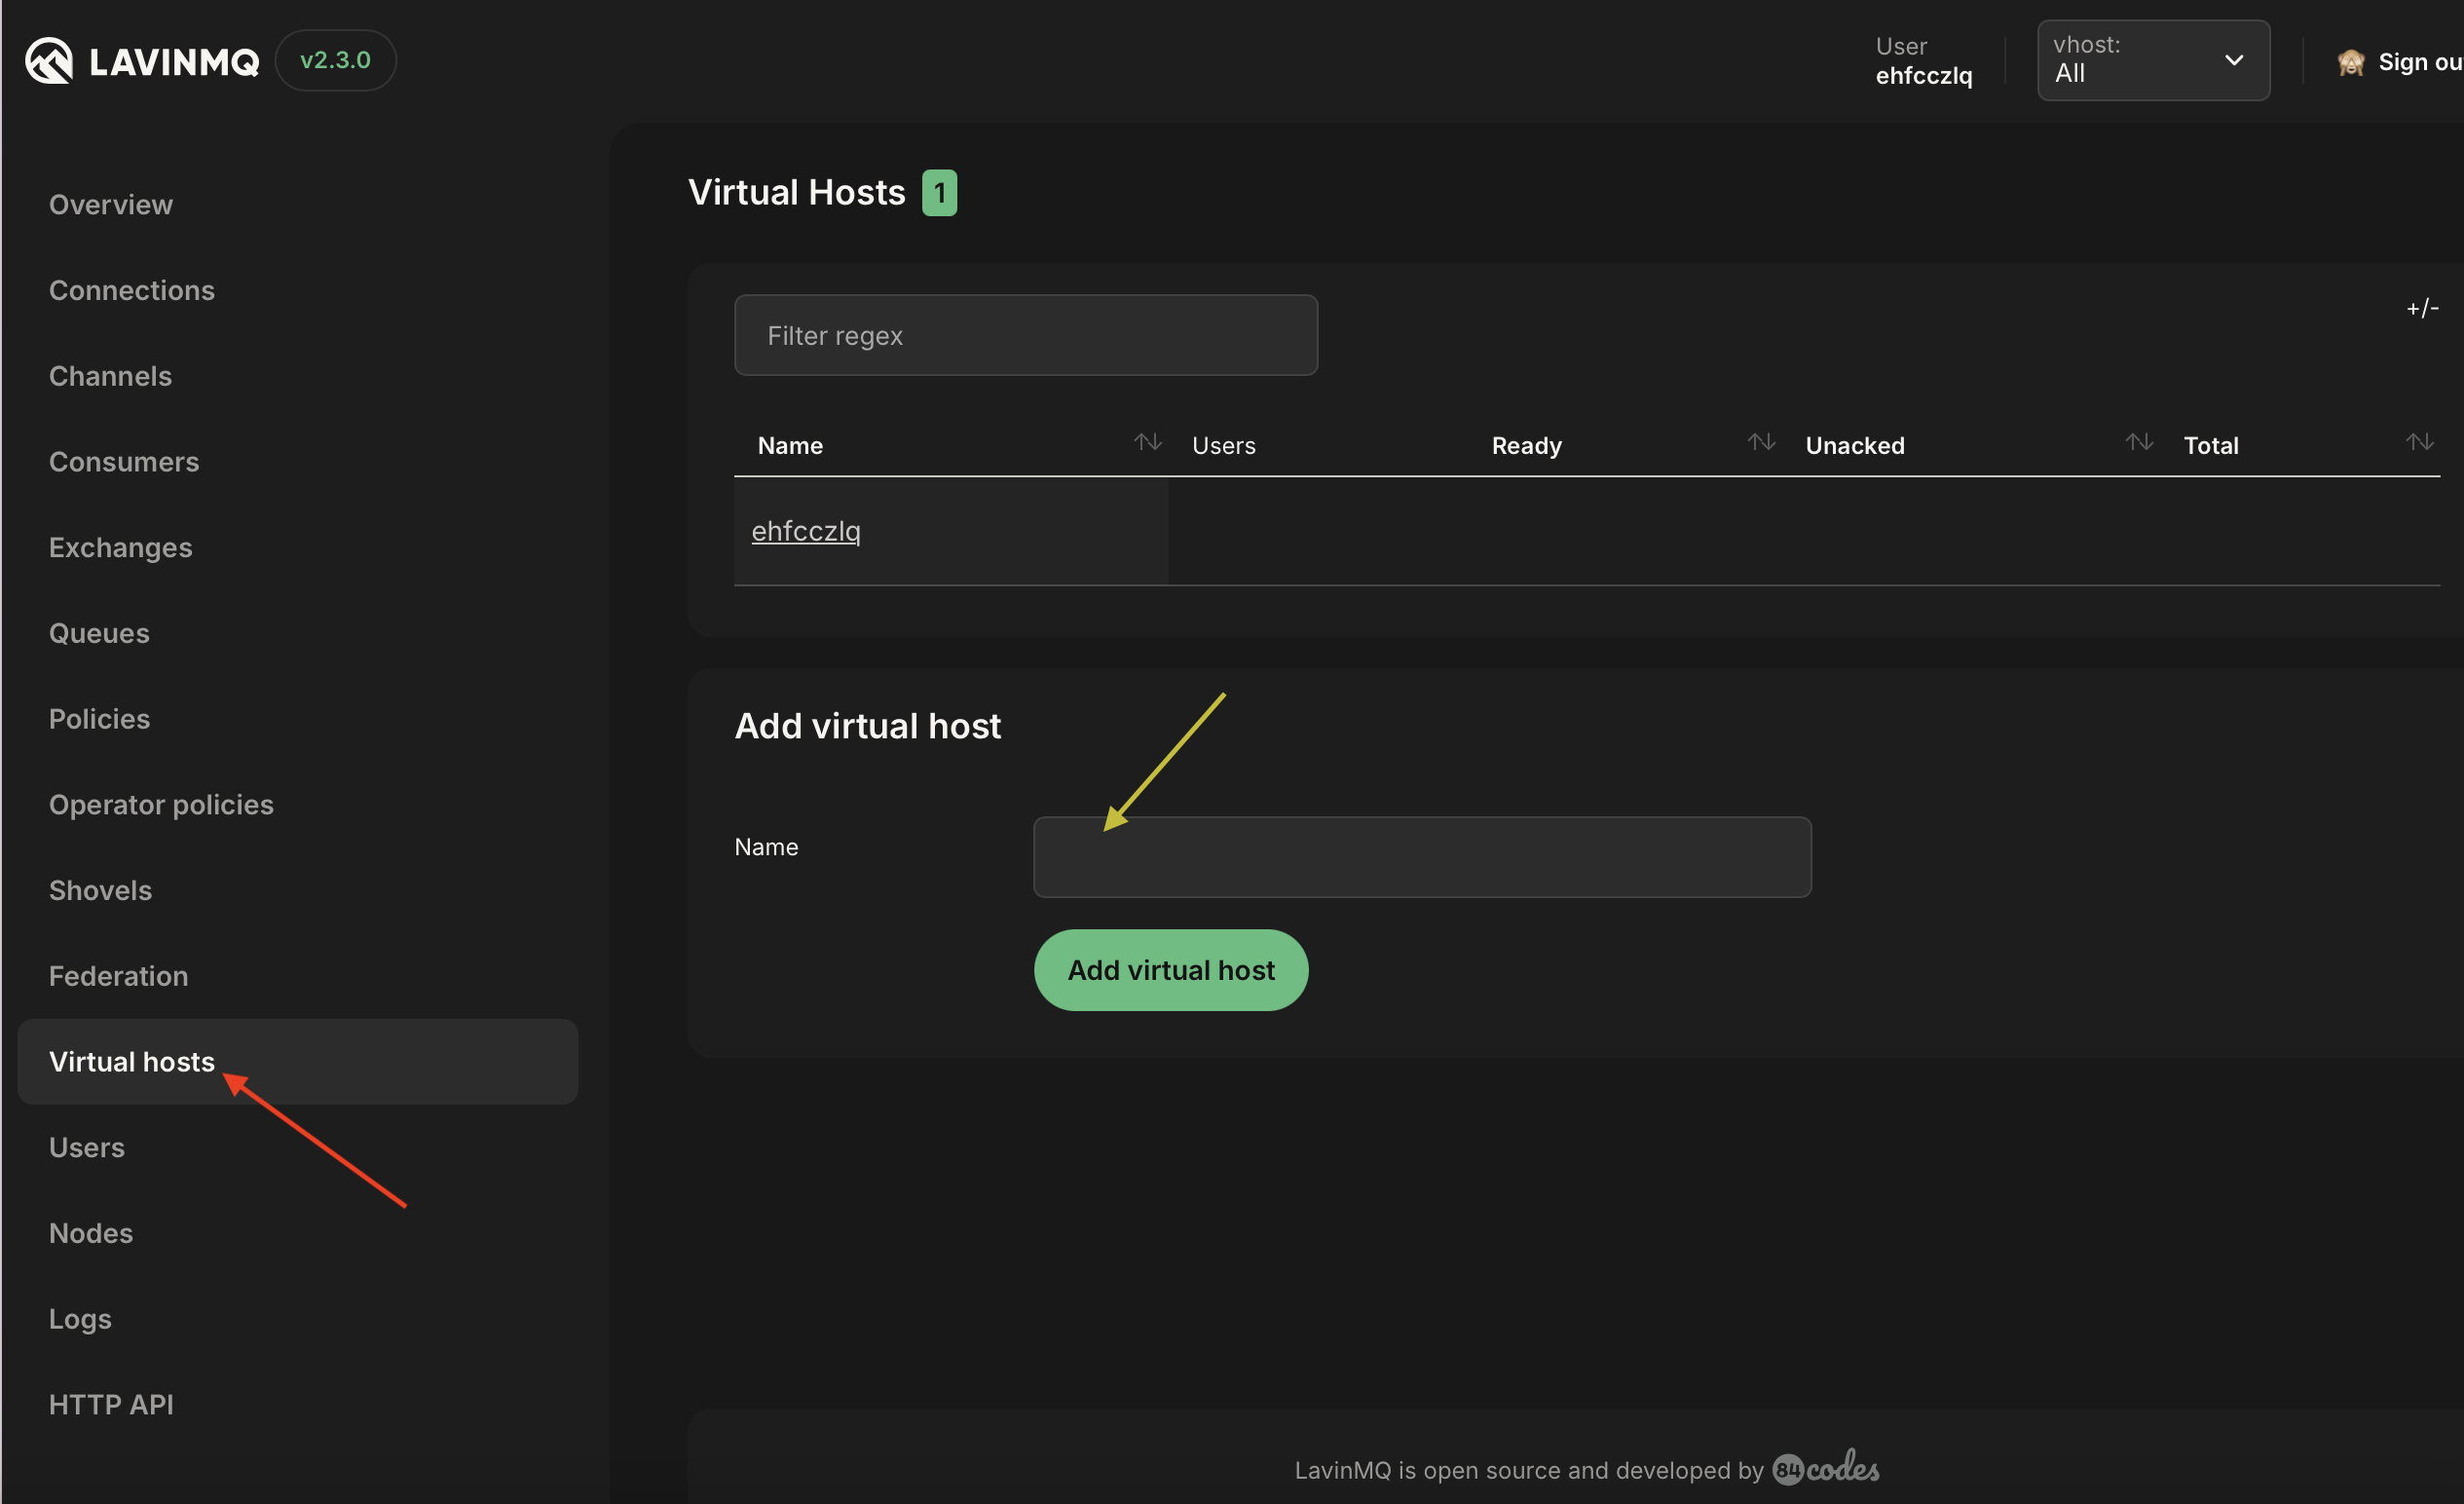The image size is (2464, 1504).
Task: Open the Logs page
Action: [80, 1319]
